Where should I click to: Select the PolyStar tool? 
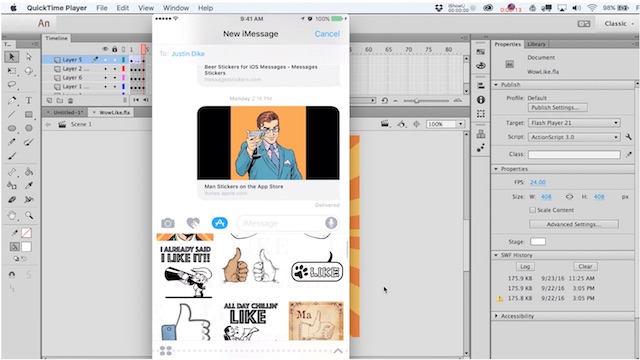(29, 128)
